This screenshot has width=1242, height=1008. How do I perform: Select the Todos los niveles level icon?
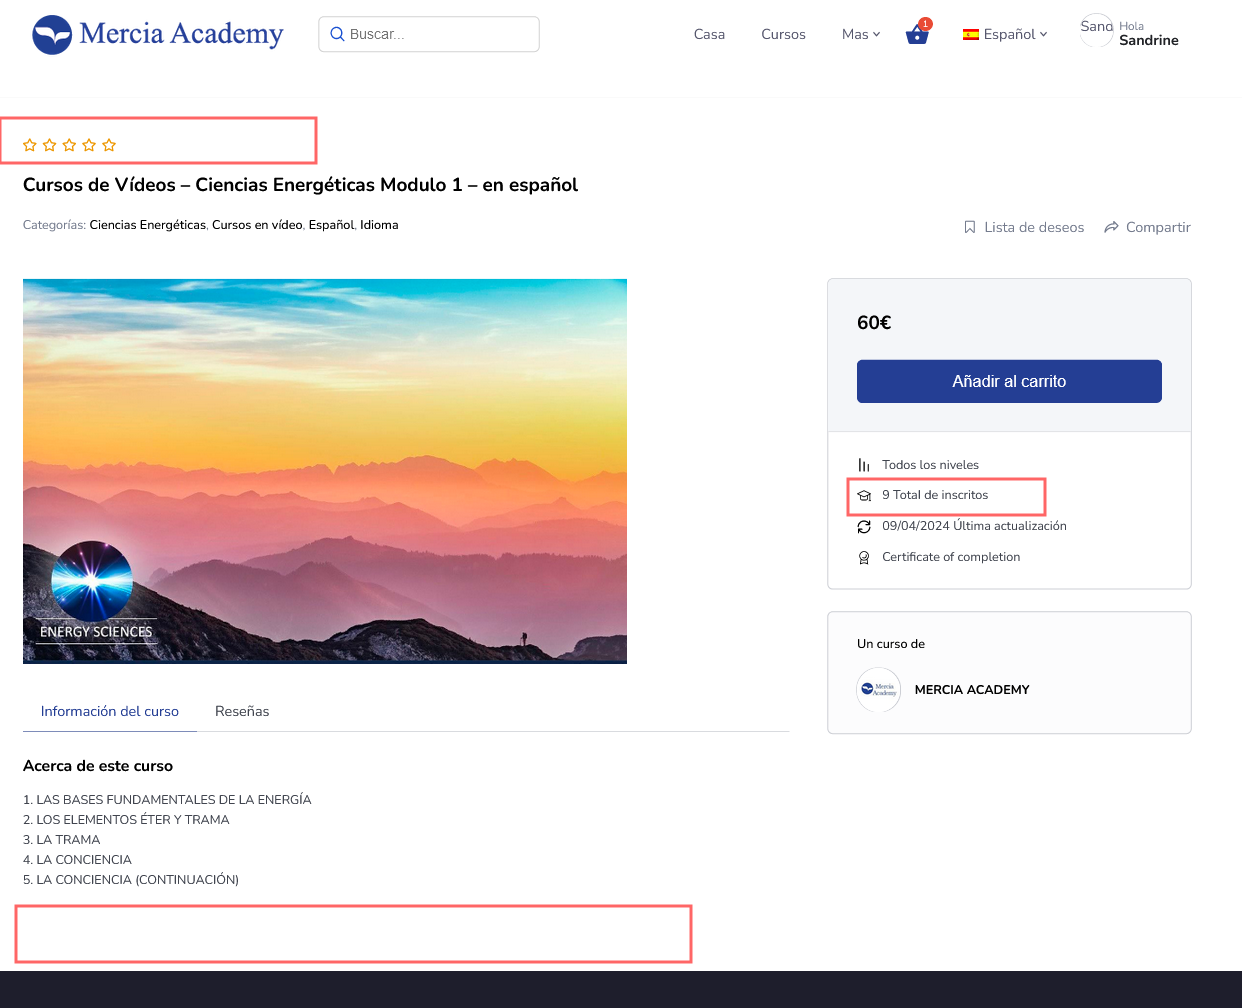[864, 465]
